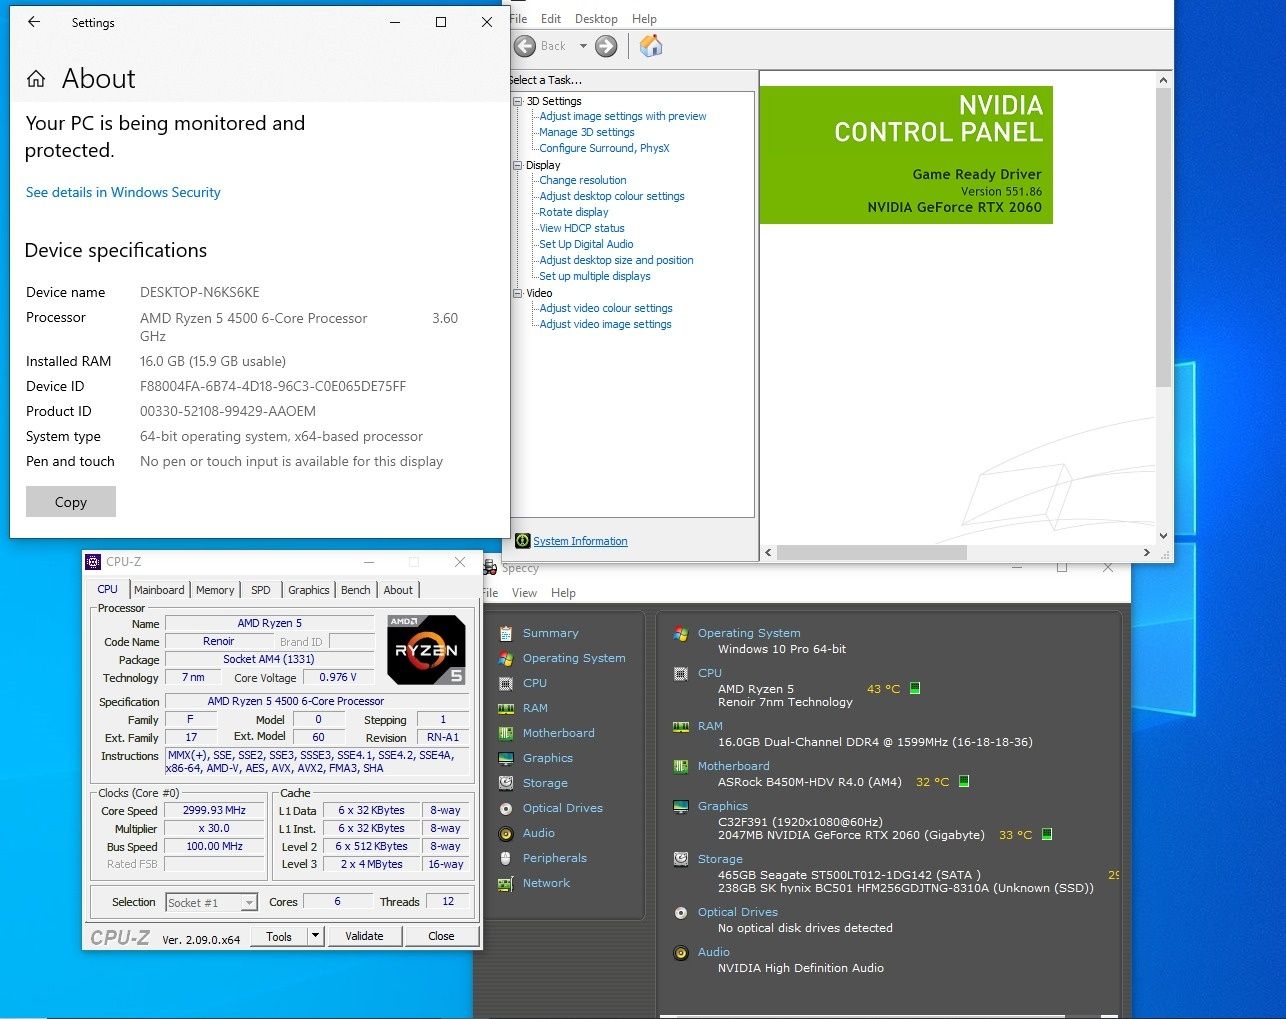Open the Graphics tab in CPU-Z
The width and height of the screenshot is (1286, 1019).
309,590
